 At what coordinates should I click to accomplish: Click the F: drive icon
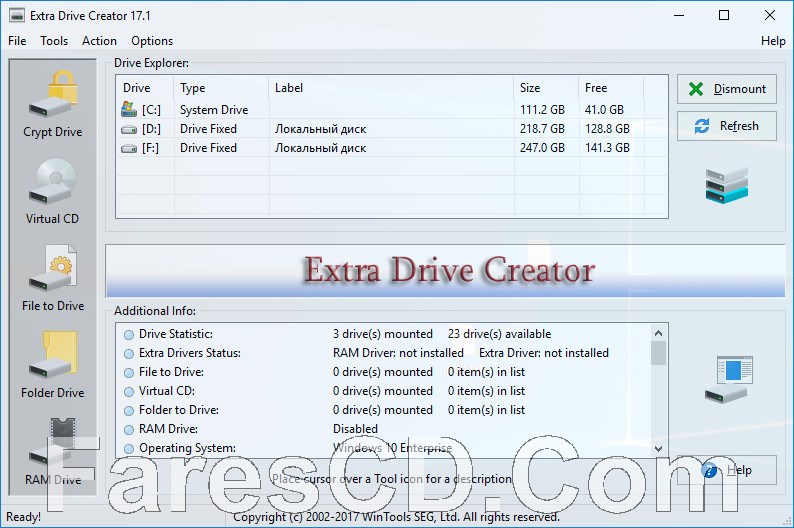coord(129,149)
